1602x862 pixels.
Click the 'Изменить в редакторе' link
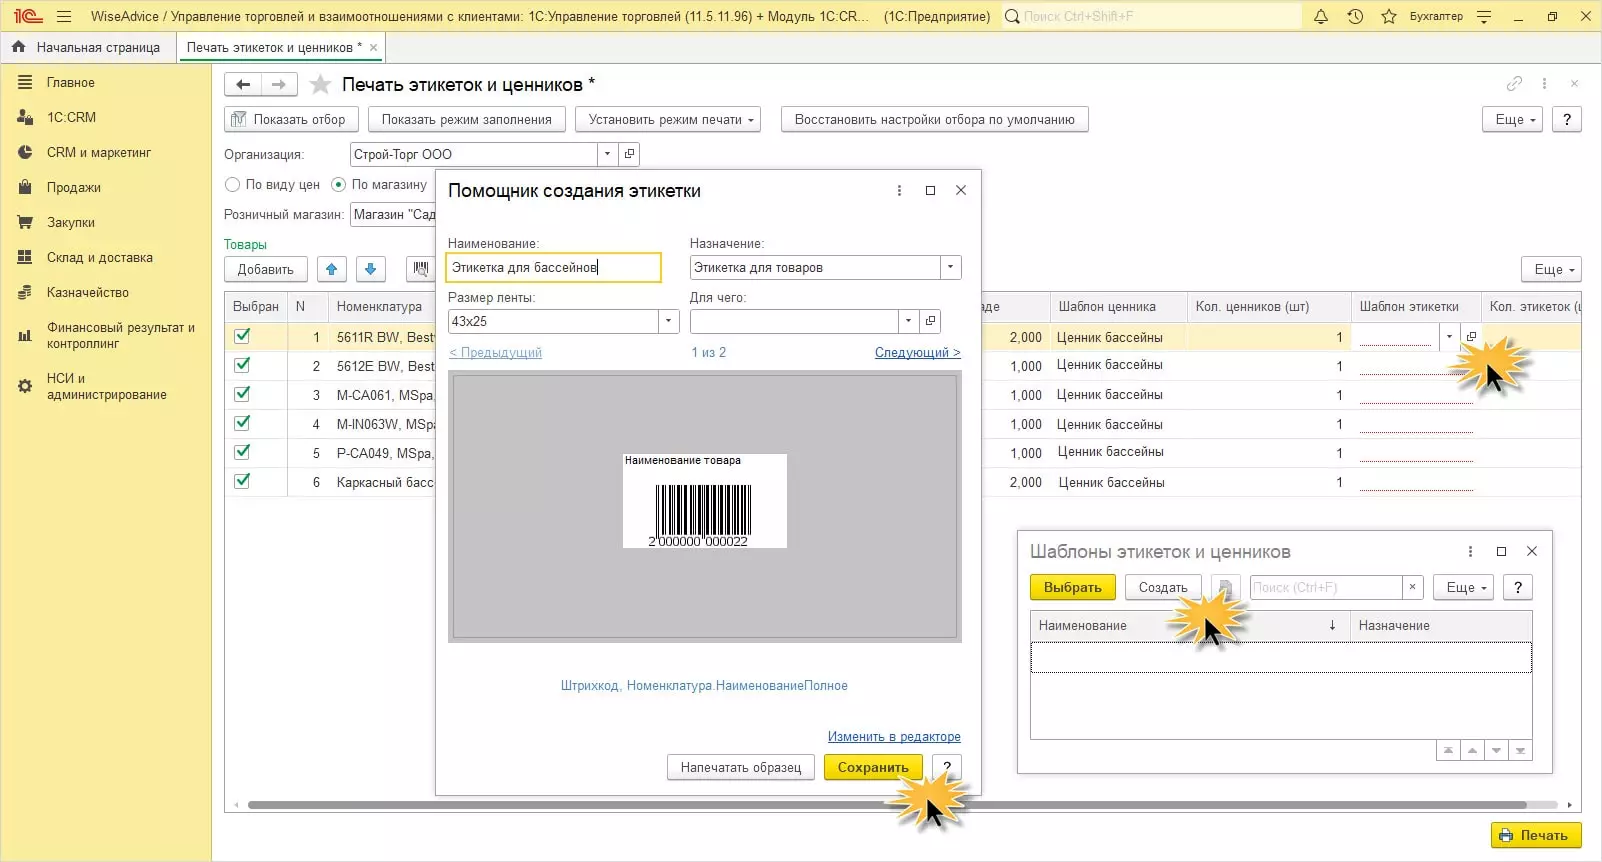(x=893, y=737)
